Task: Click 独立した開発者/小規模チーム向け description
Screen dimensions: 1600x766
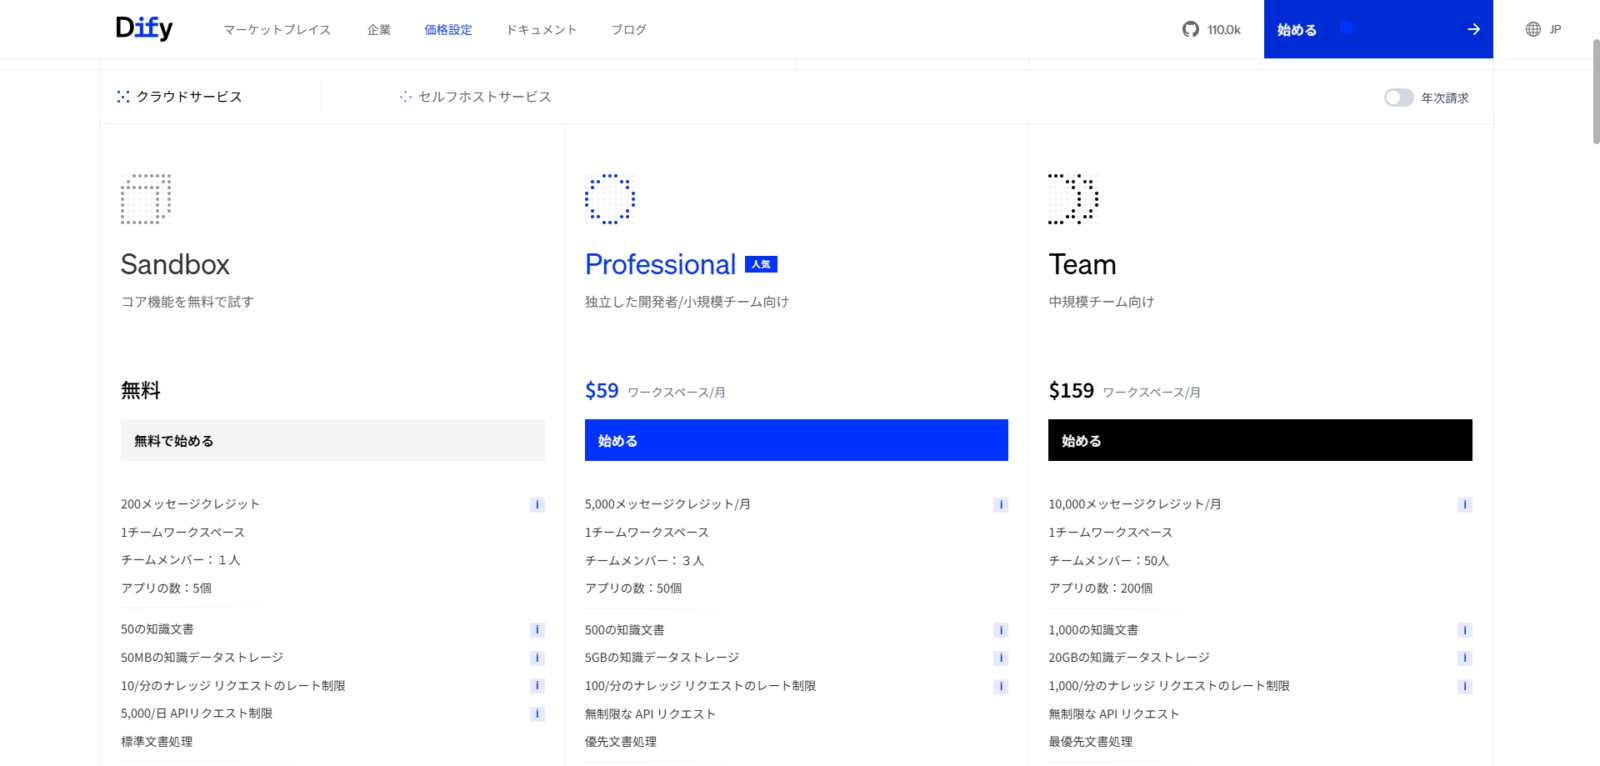Action: tap(687, 302)
